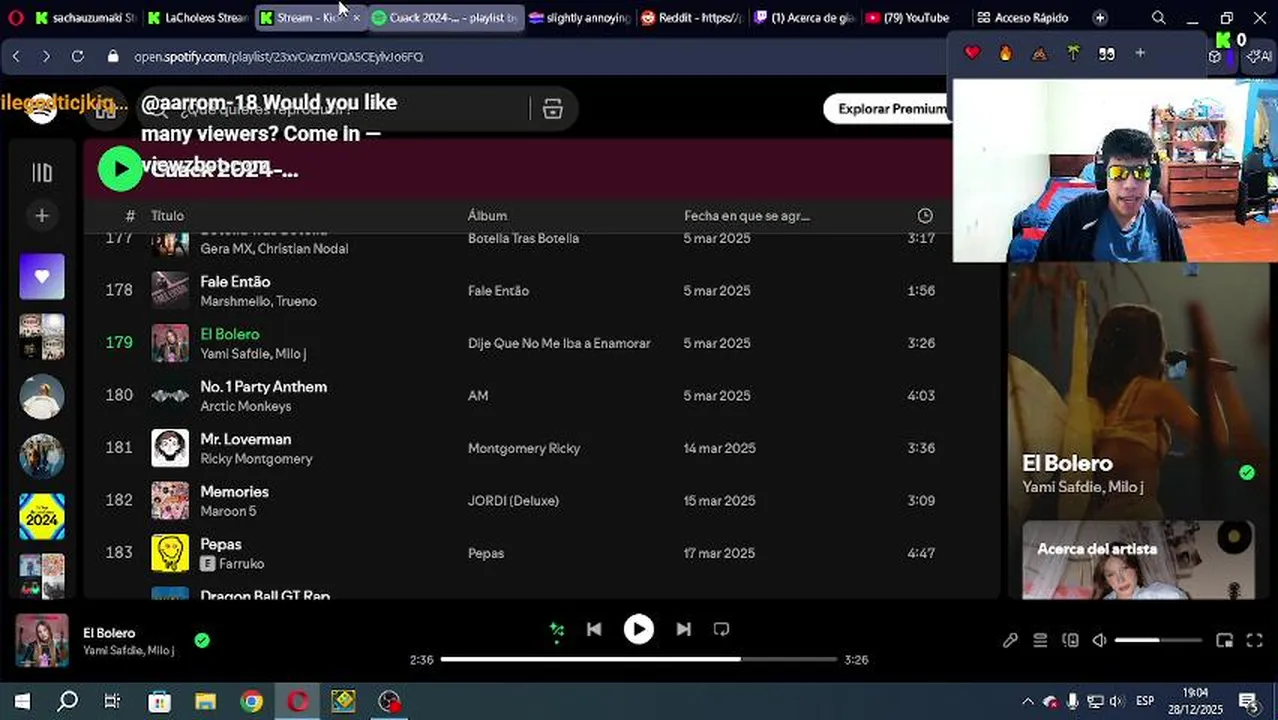Click Explorar Premium button
The image size is (1278, 720).
891,109
